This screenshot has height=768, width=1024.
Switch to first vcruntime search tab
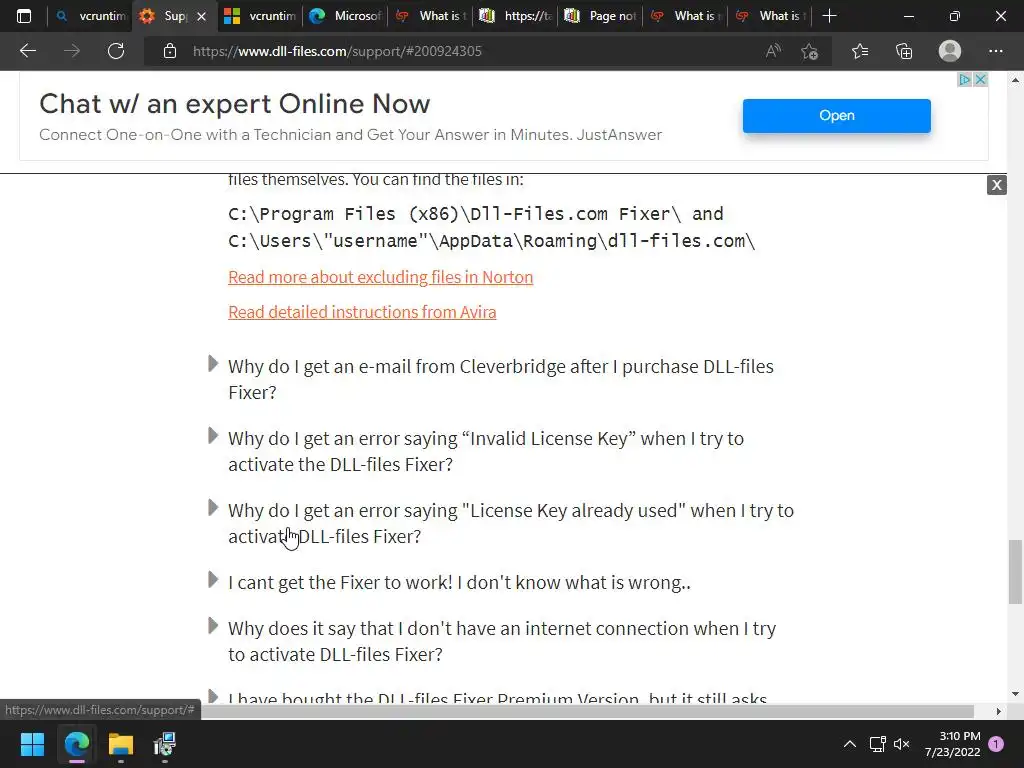coord(90,16)
